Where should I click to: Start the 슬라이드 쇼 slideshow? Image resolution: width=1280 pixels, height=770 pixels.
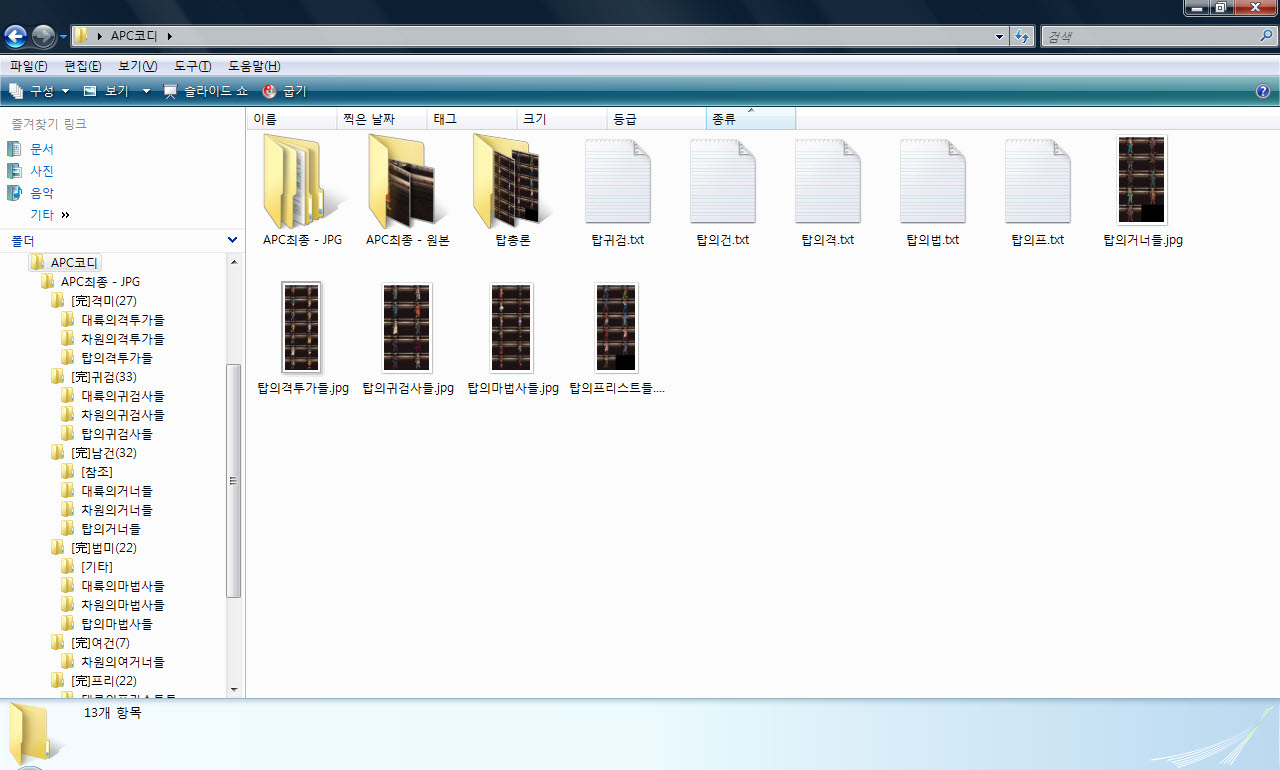pos(206,91)
